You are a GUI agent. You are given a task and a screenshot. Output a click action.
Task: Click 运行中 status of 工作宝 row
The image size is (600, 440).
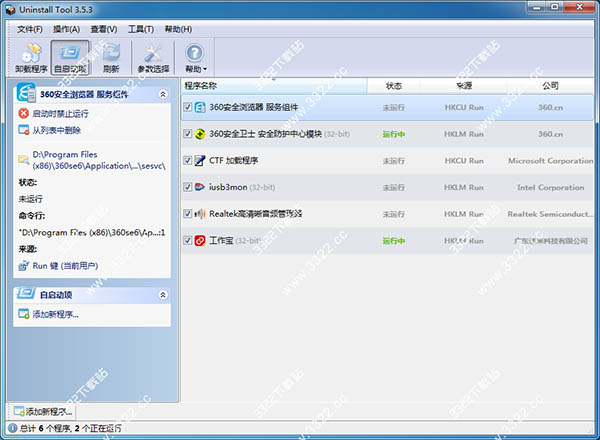394,241
